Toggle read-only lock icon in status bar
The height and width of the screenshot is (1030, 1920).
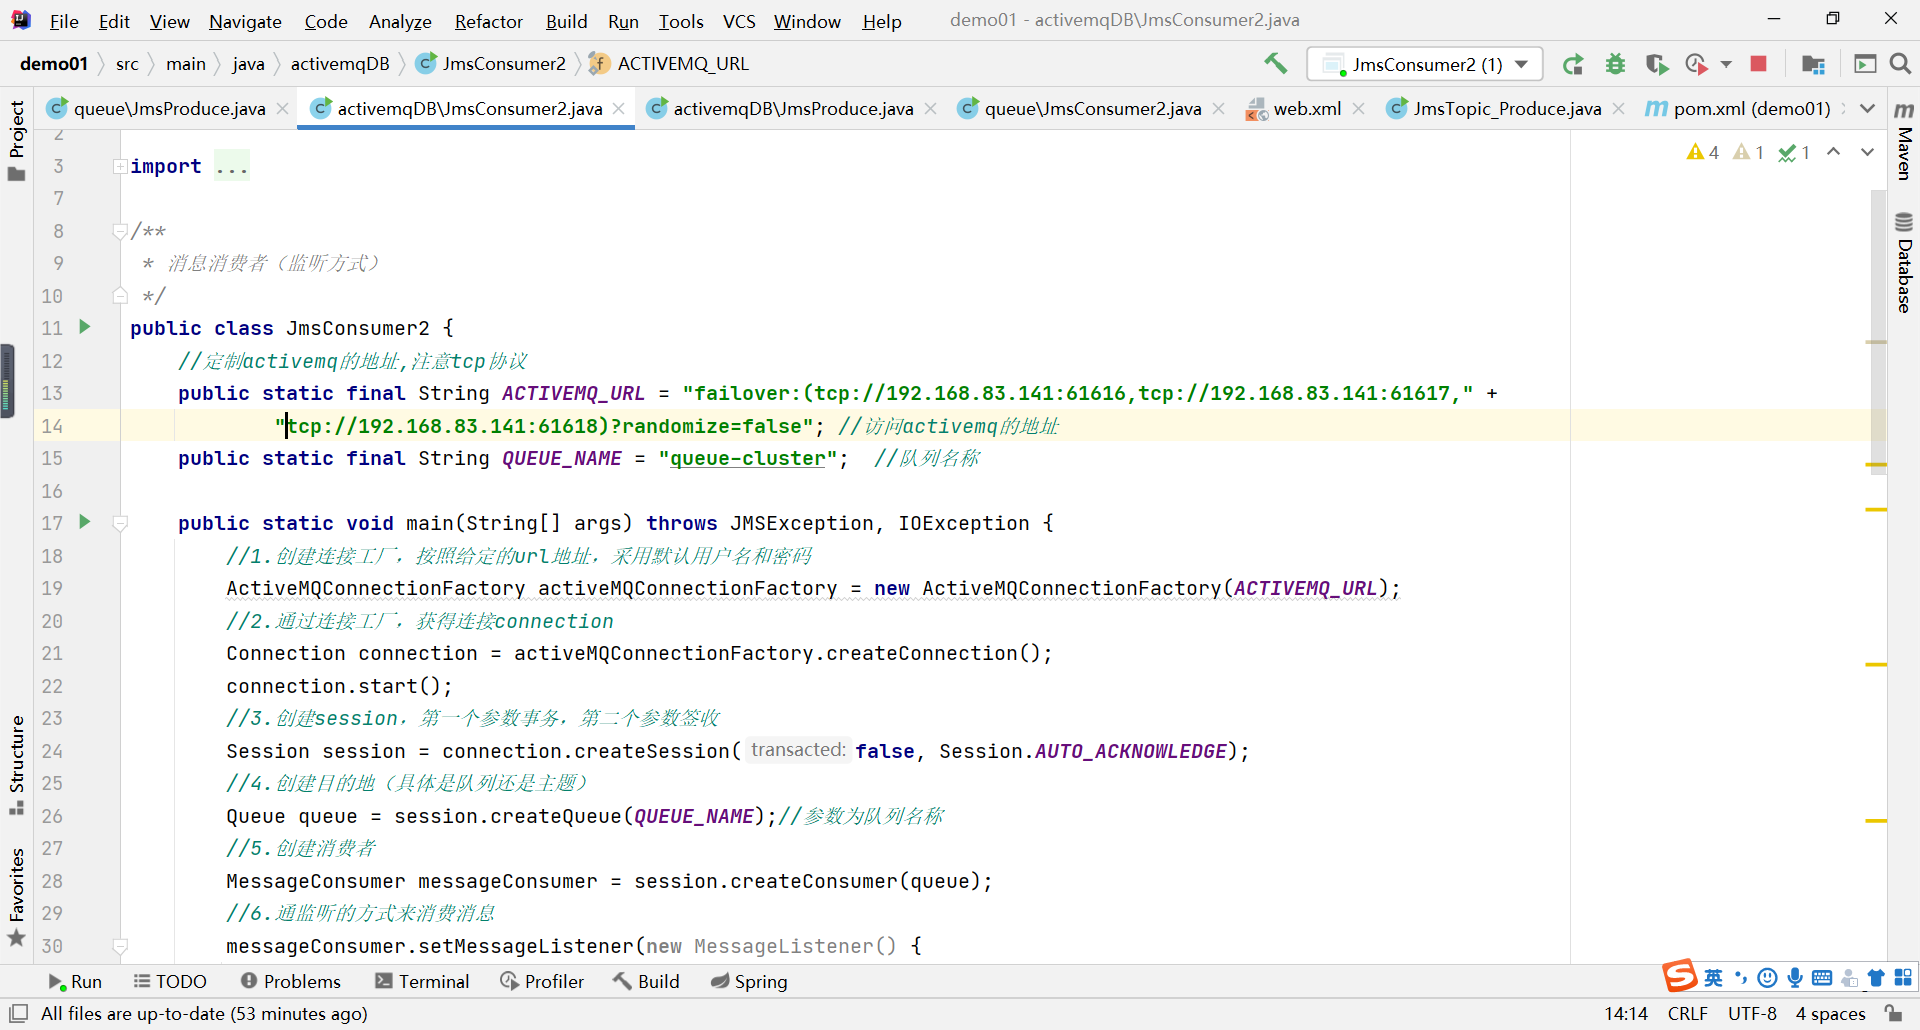[1893, 1013]
